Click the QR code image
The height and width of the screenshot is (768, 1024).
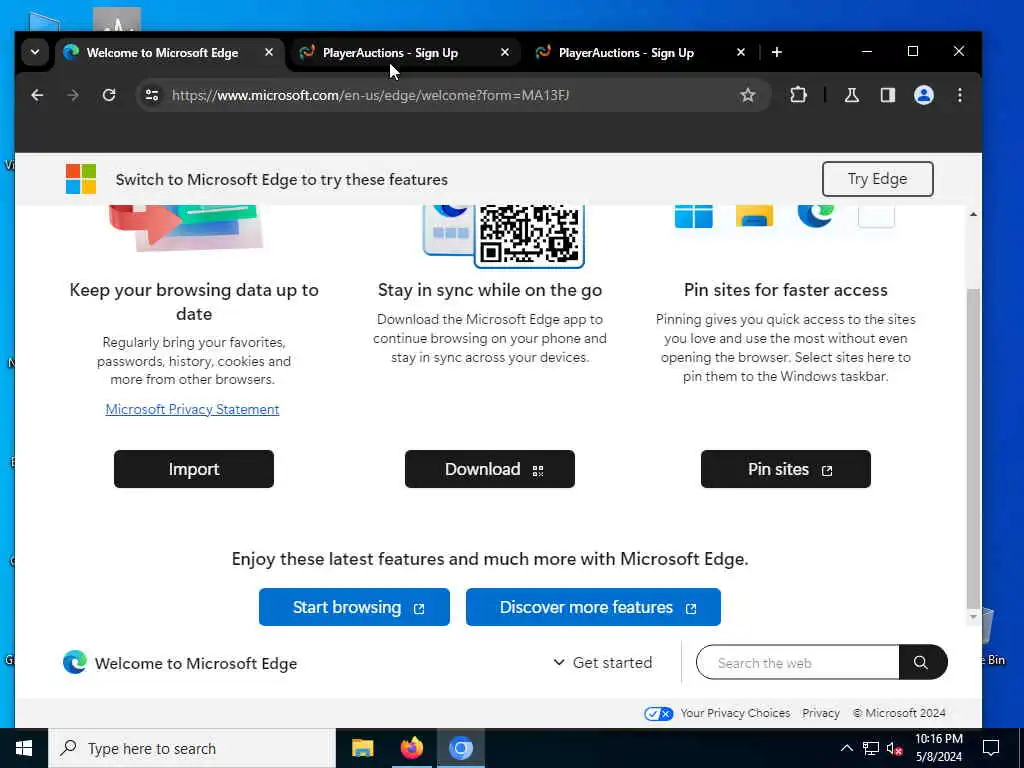(x=529, y=233)
